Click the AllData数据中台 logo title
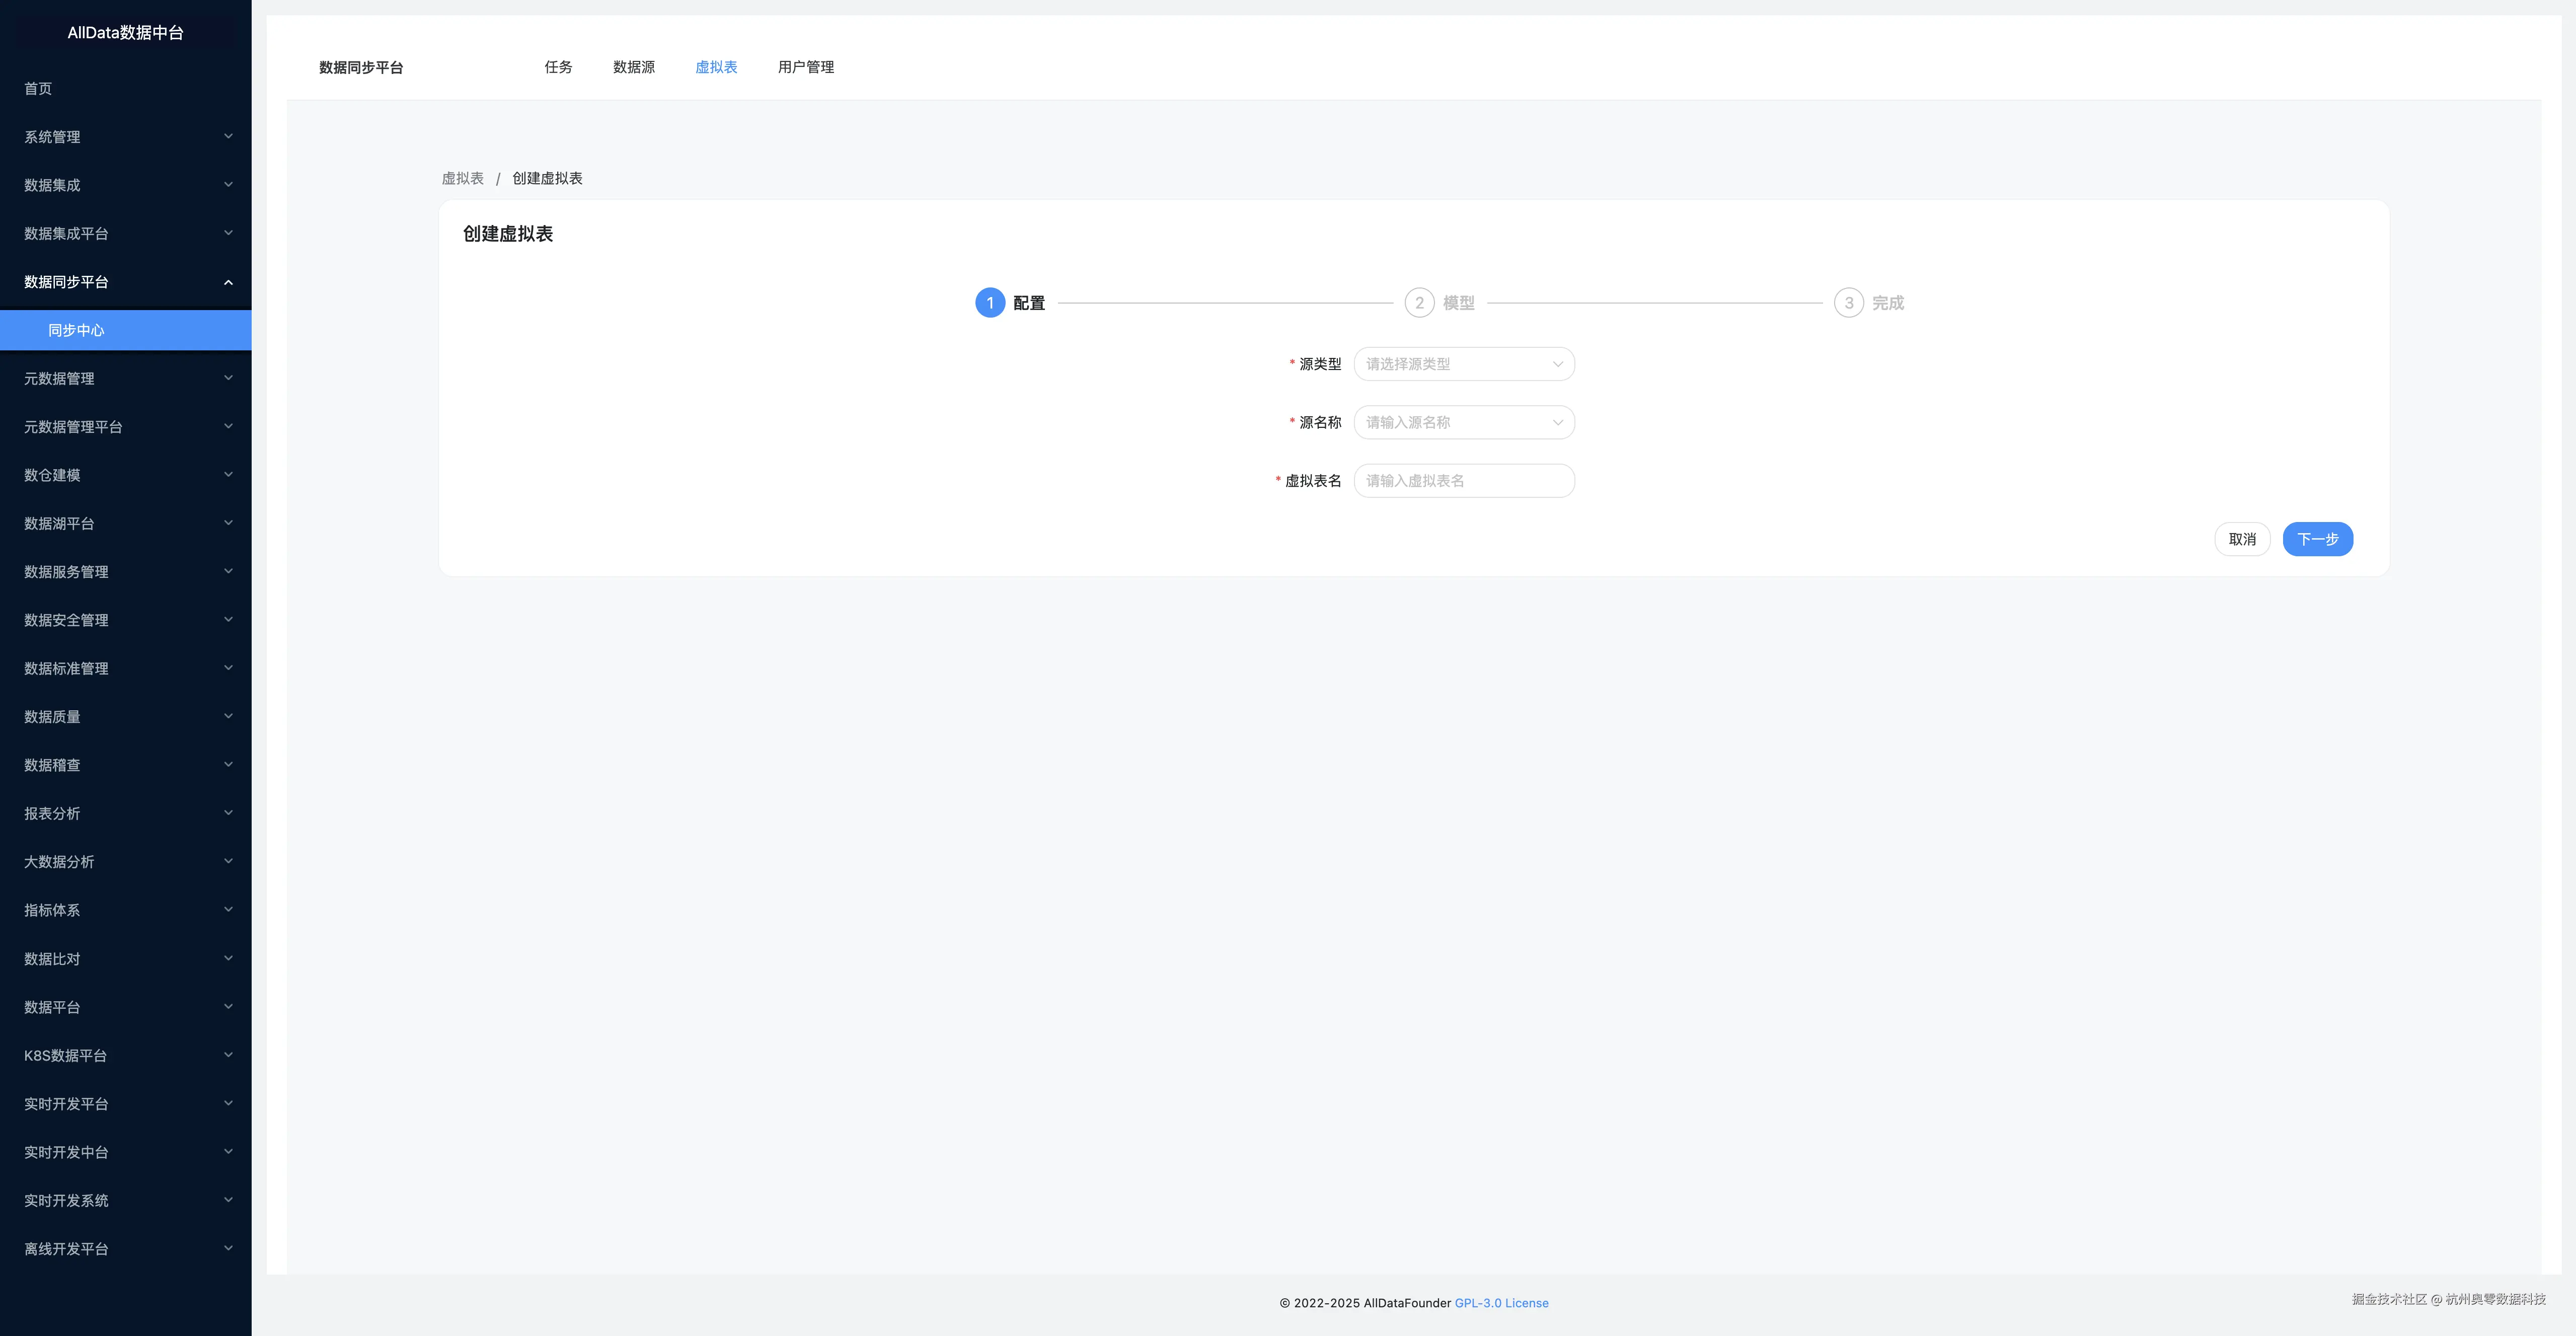This screenshot has width=2576, height=1336. pos(125,33)
